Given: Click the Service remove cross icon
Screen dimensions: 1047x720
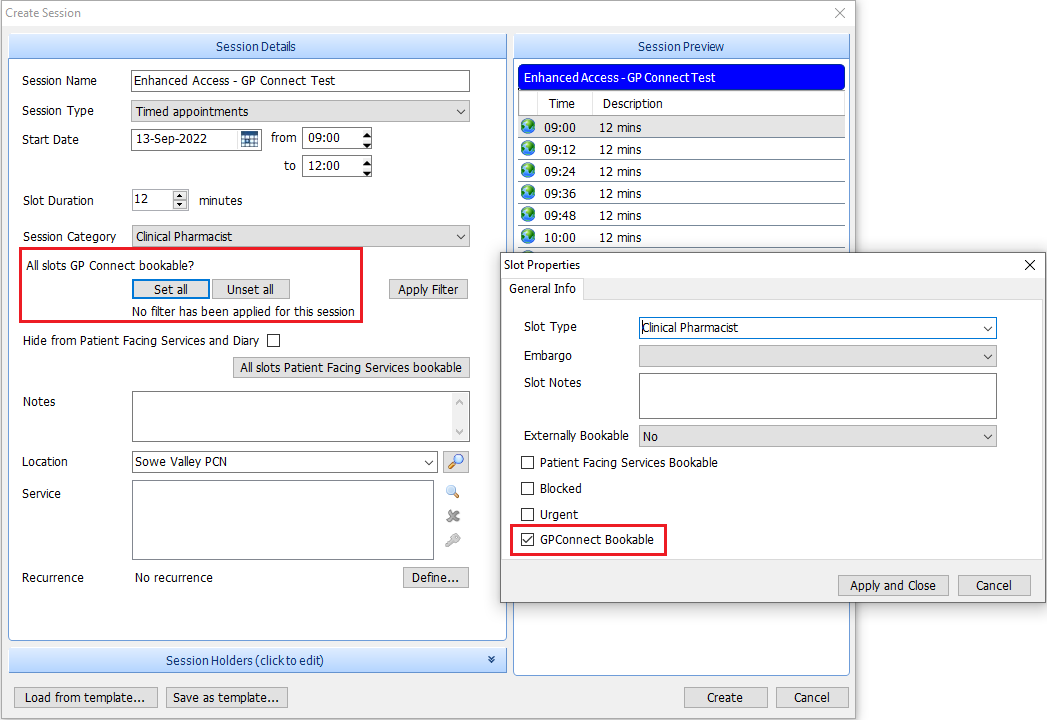Looking at the screenshot, I should (453, 516).
